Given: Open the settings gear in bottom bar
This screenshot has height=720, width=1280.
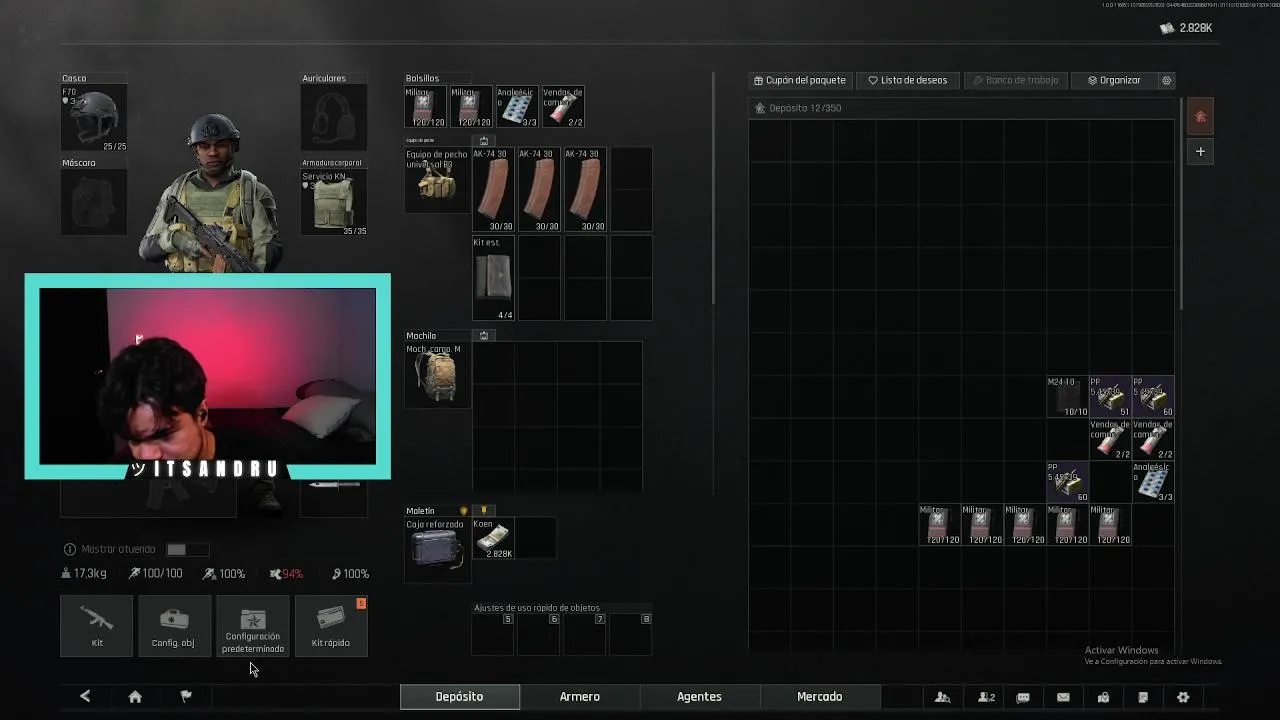Looking at the screenshot, I should [x=1183, y=697].
